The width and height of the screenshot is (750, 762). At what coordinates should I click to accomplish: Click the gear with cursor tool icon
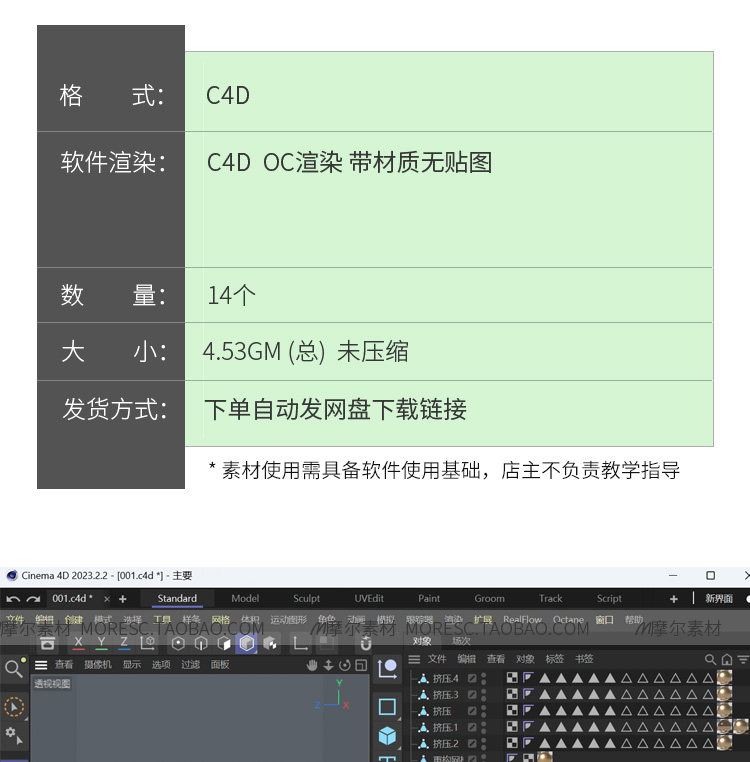point(14,736)
